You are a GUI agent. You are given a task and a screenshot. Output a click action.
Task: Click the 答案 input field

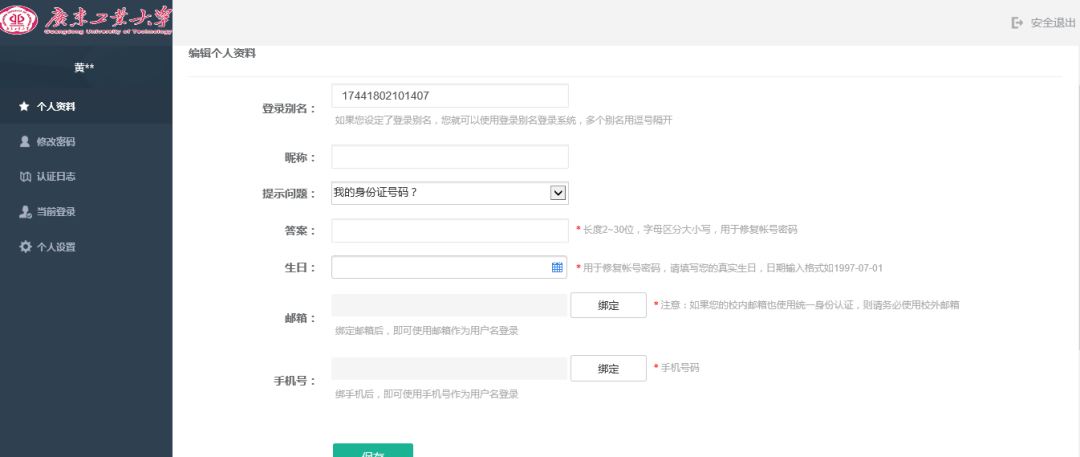(x=450, y=231)
